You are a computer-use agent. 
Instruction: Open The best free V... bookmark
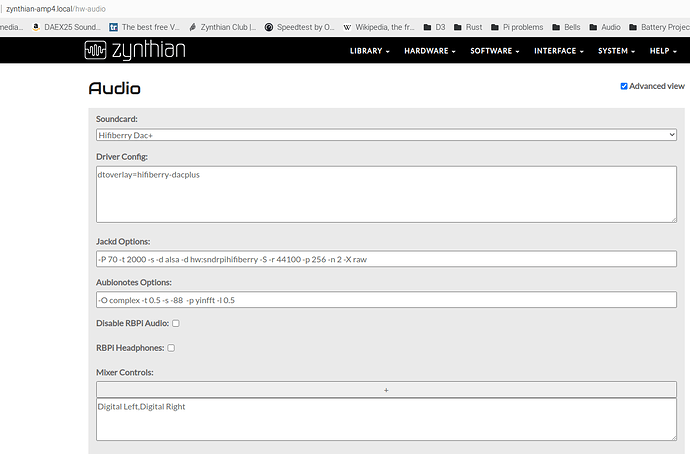tap(145, 27)
